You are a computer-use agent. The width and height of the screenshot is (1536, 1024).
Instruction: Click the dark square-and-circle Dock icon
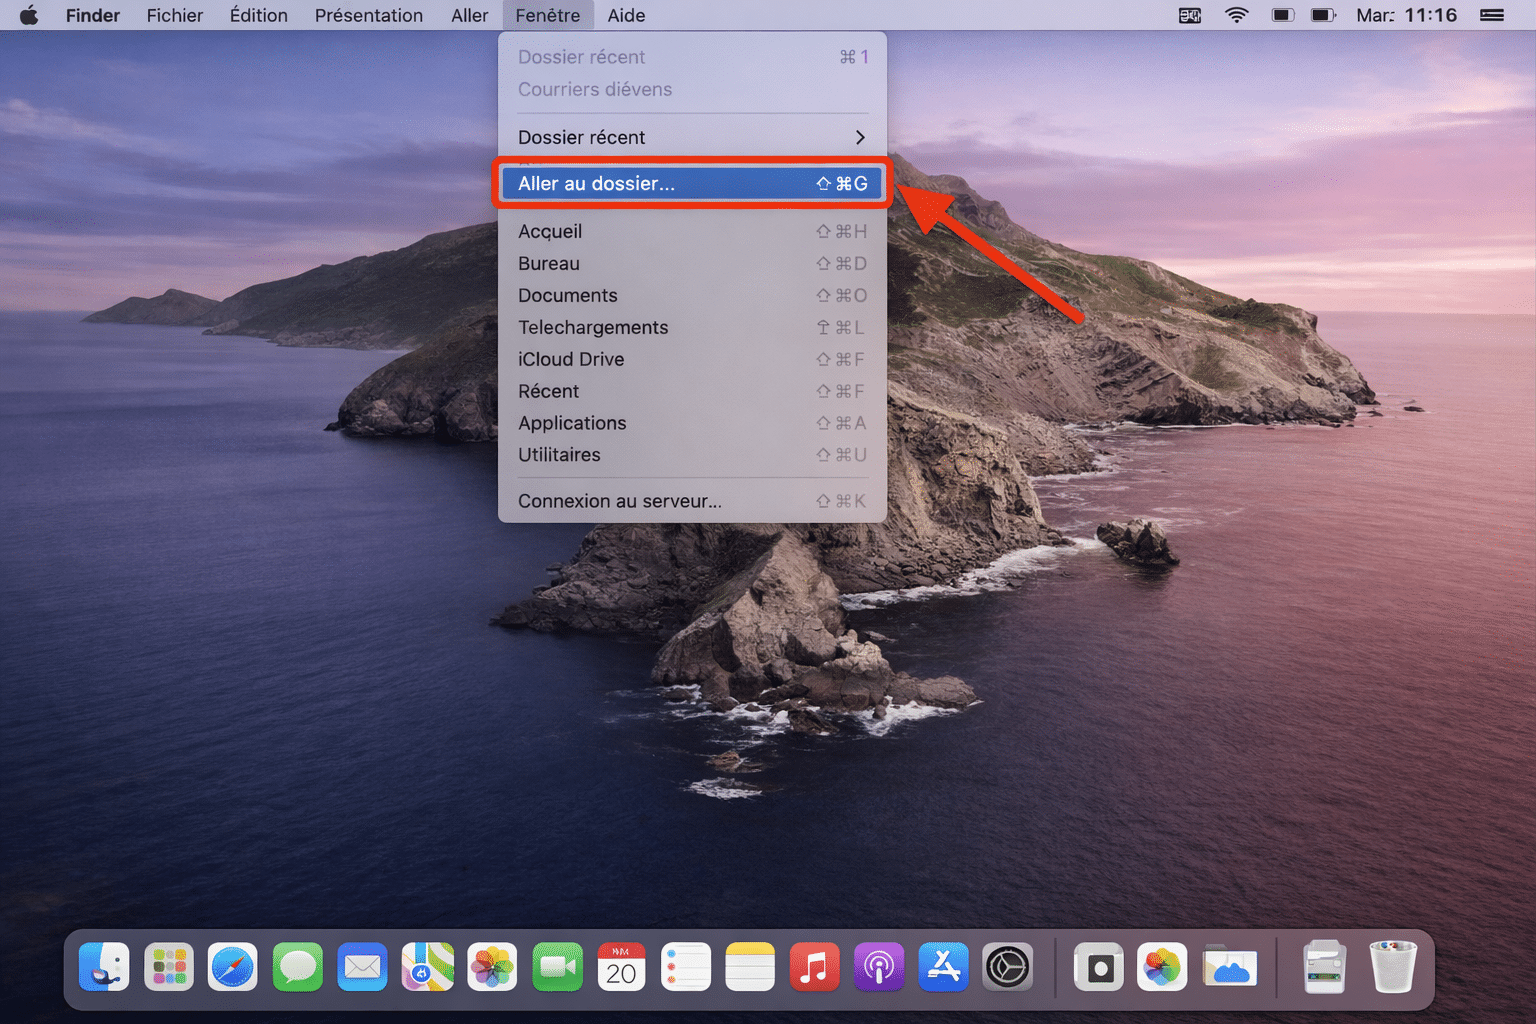point(1099,967)
